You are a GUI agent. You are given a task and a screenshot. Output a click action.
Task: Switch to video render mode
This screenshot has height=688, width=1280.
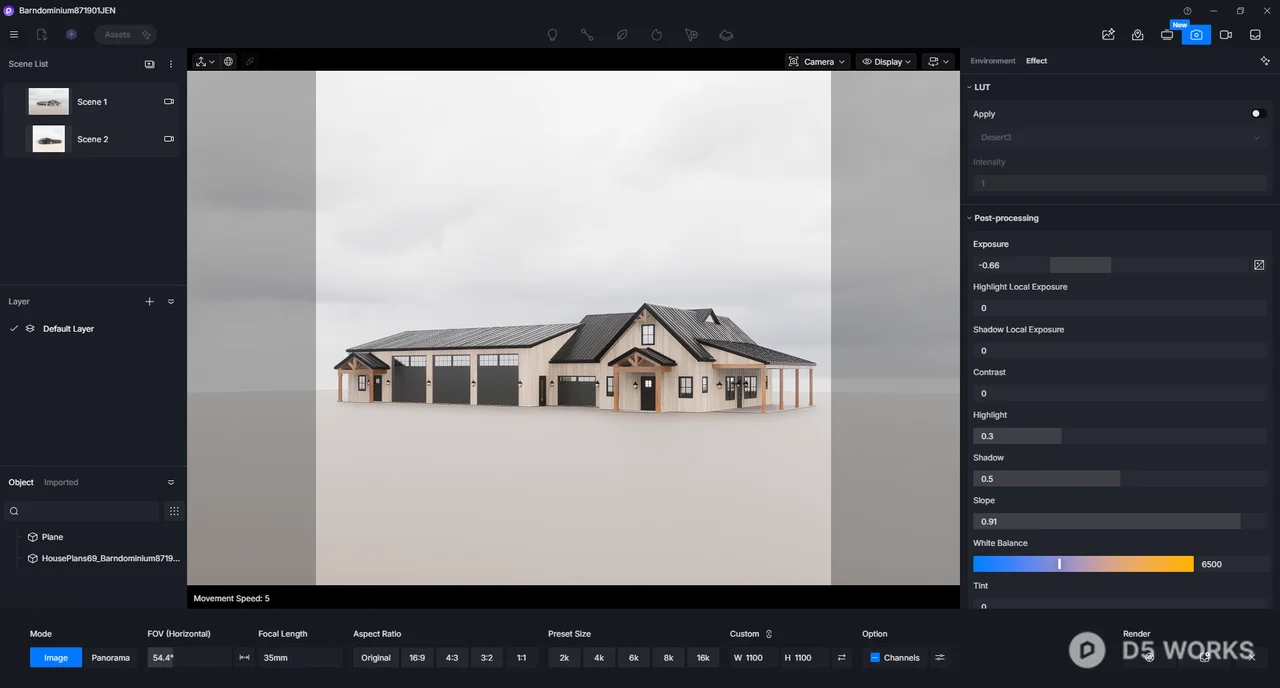click(x=1226, y=35)
